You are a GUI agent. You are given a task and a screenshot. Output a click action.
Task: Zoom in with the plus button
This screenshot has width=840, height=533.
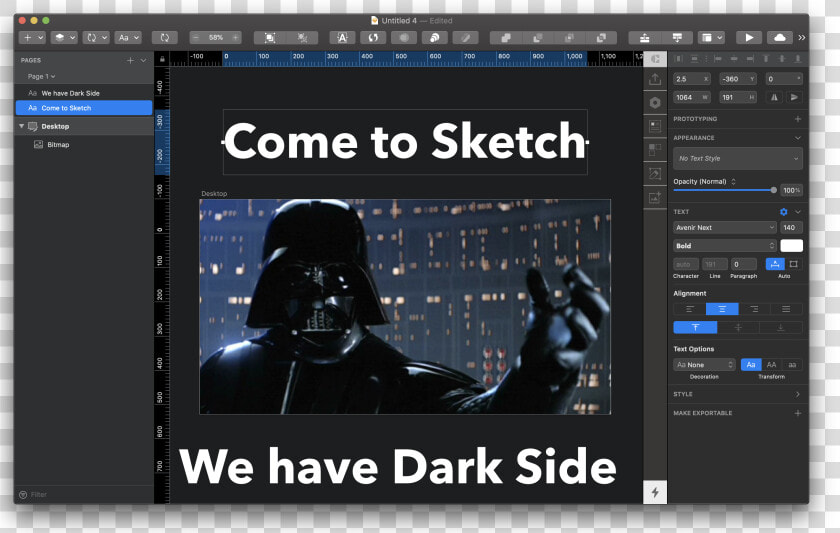click(x=235, y=37)
